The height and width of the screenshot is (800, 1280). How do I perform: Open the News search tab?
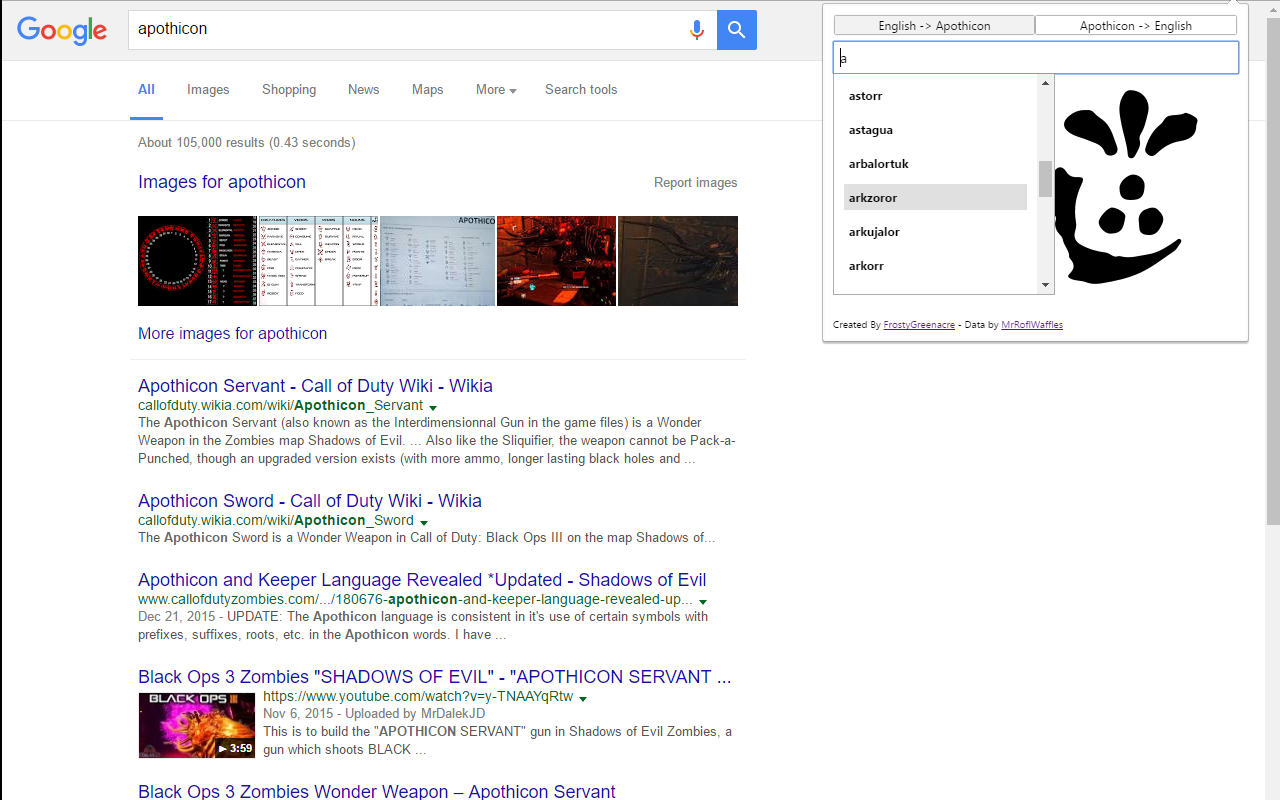[364, 90]
